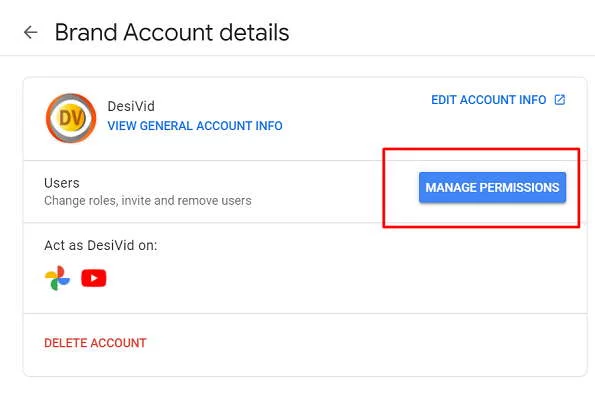Select the DesiVid account name text
Viewport: 595px width, 400px height.
coord(131,106)
